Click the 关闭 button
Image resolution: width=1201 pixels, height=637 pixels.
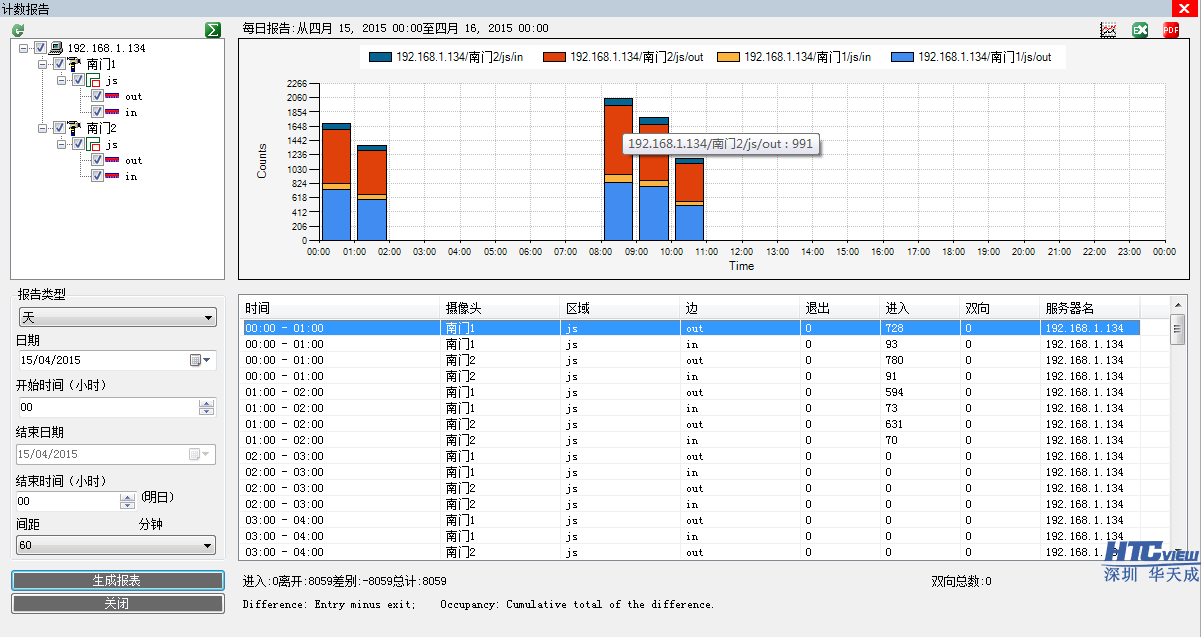117,604
